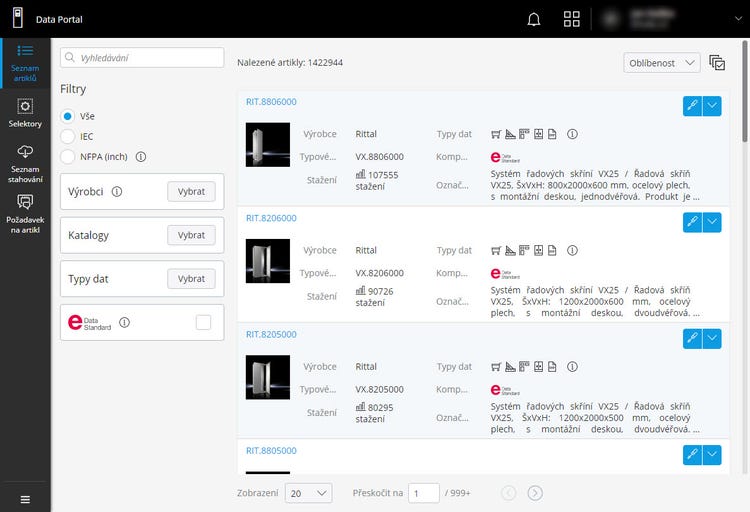Open Seznam stahování in the sidebar
Viewport: 750px width, 512px height.
pyautogui.click(x=25, y=160)
